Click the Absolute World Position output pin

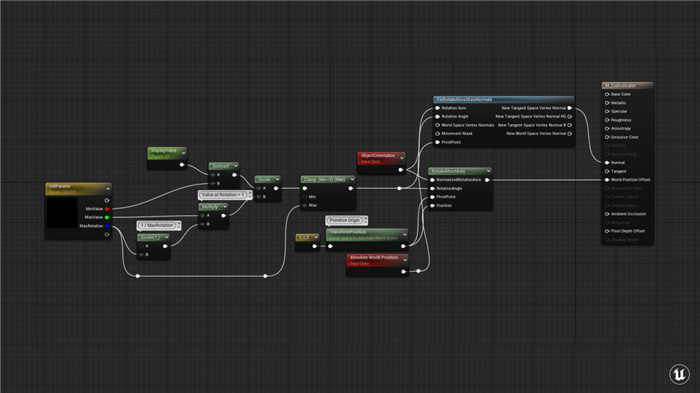point(404,271)
